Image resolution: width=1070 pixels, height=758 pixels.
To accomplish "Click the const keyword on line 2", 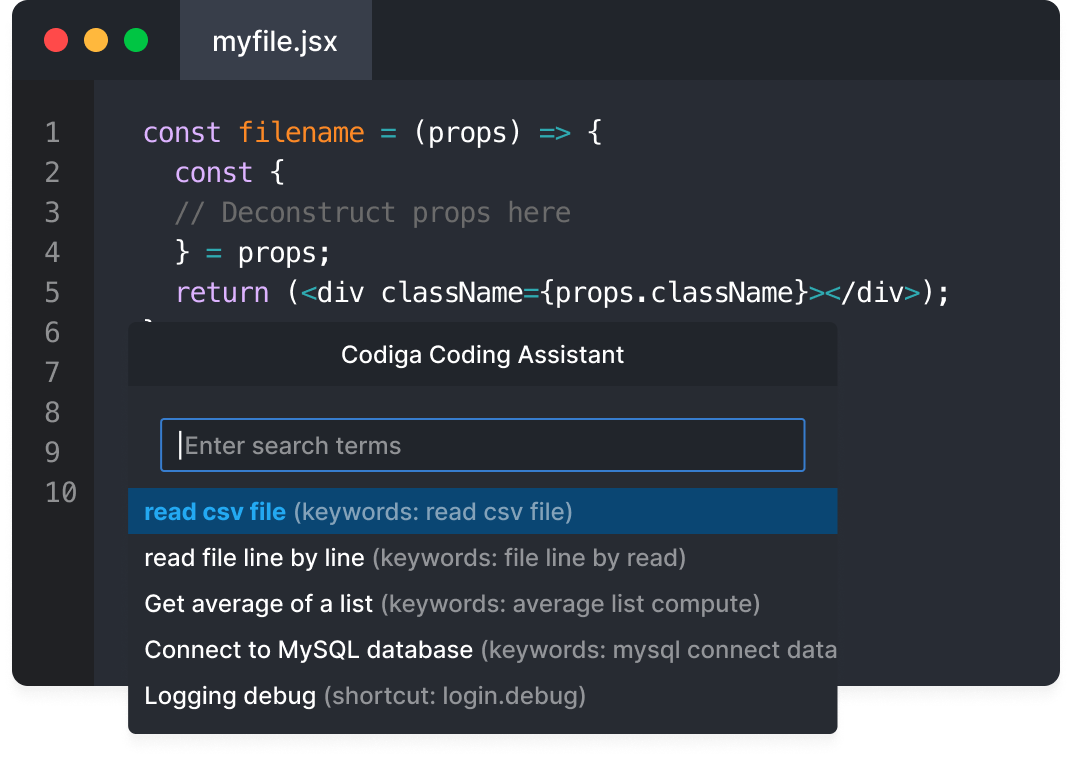I will click(x=214, y=173).
